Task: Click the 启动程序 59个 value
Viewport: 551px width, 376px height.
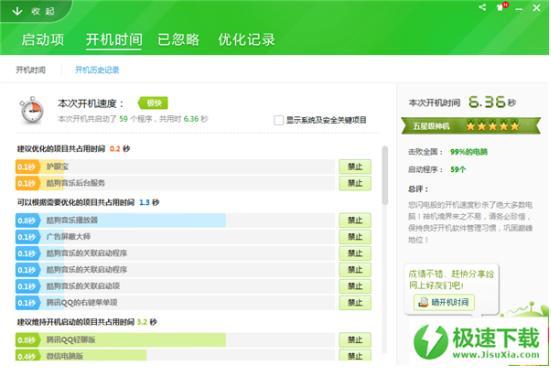Action: 458,169
